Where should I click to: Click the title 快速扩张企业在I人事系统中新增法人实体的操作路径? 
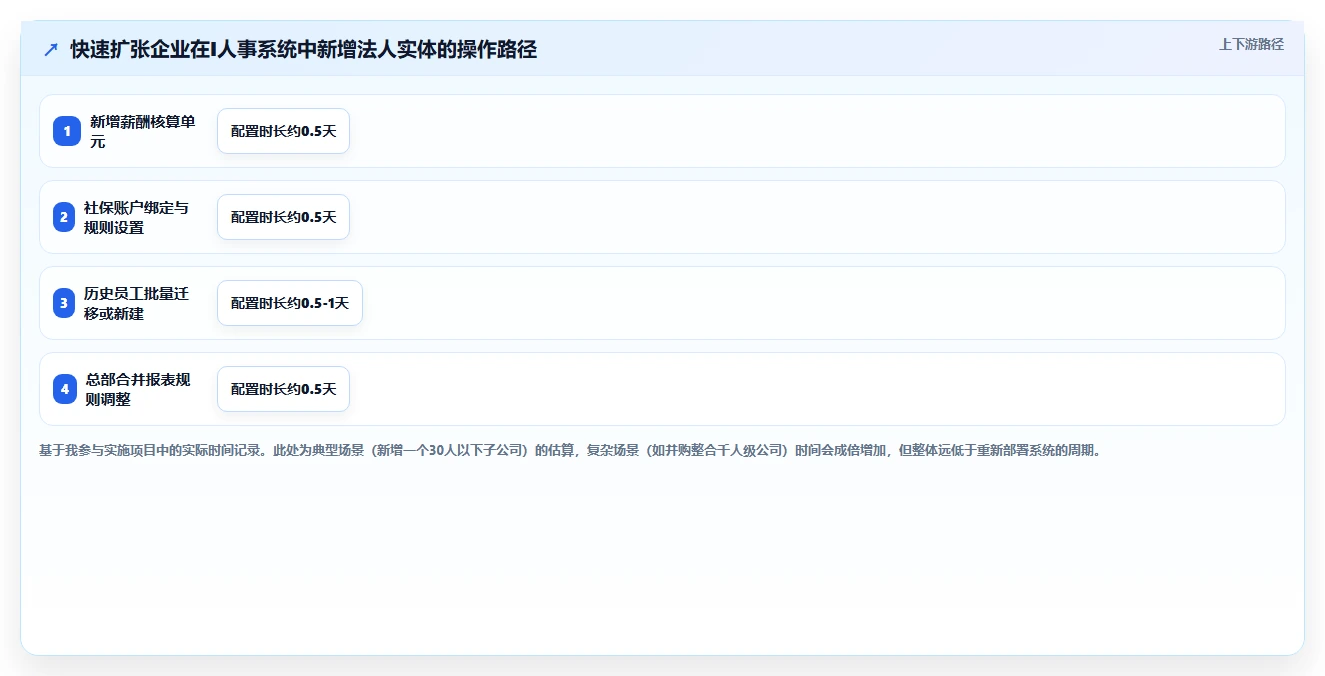(304, 49)
